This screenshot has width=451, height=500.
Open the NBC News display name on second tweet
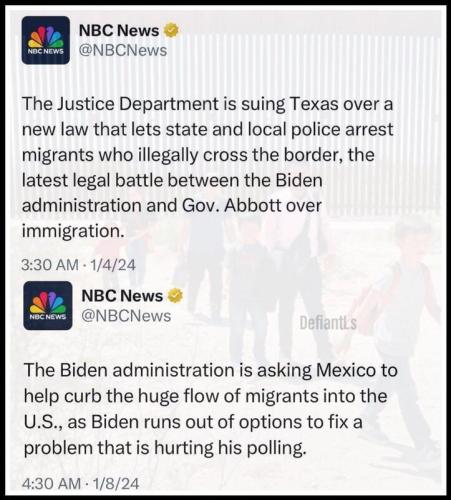pyautogui.click(x=122, y=296)
